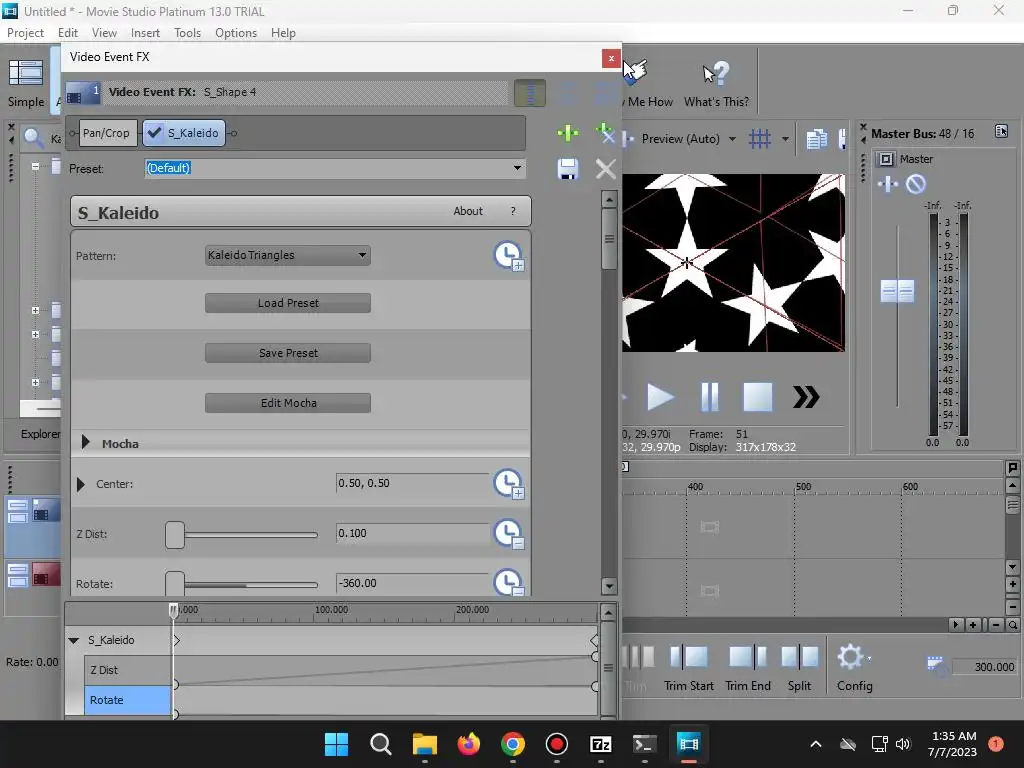
Task: Click the Z Dist animate clock icon
Action: click(509, 534)
